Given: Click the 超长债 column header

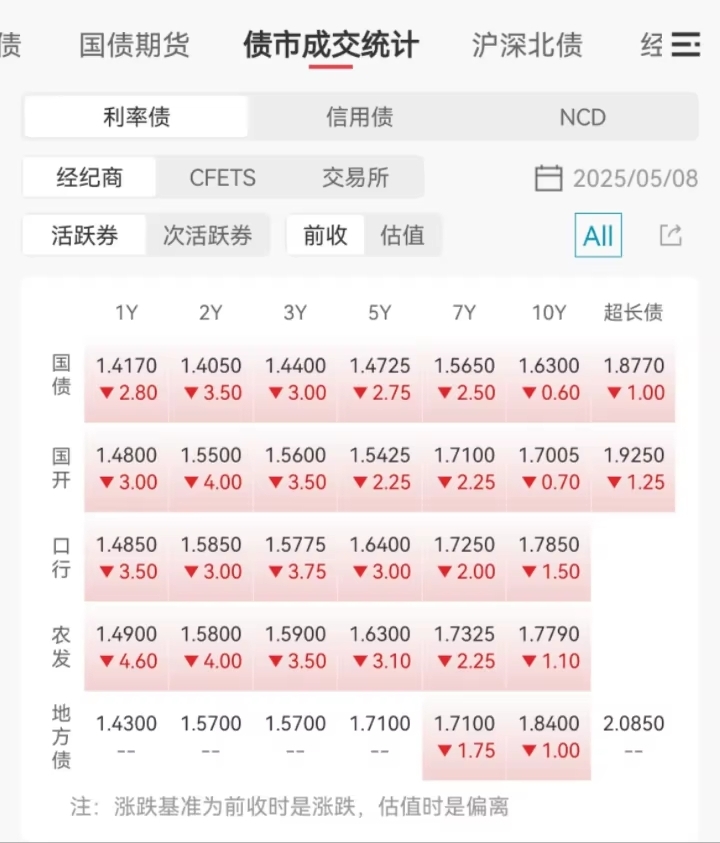Looking at the screenshot, I should [x=633, y=312].
